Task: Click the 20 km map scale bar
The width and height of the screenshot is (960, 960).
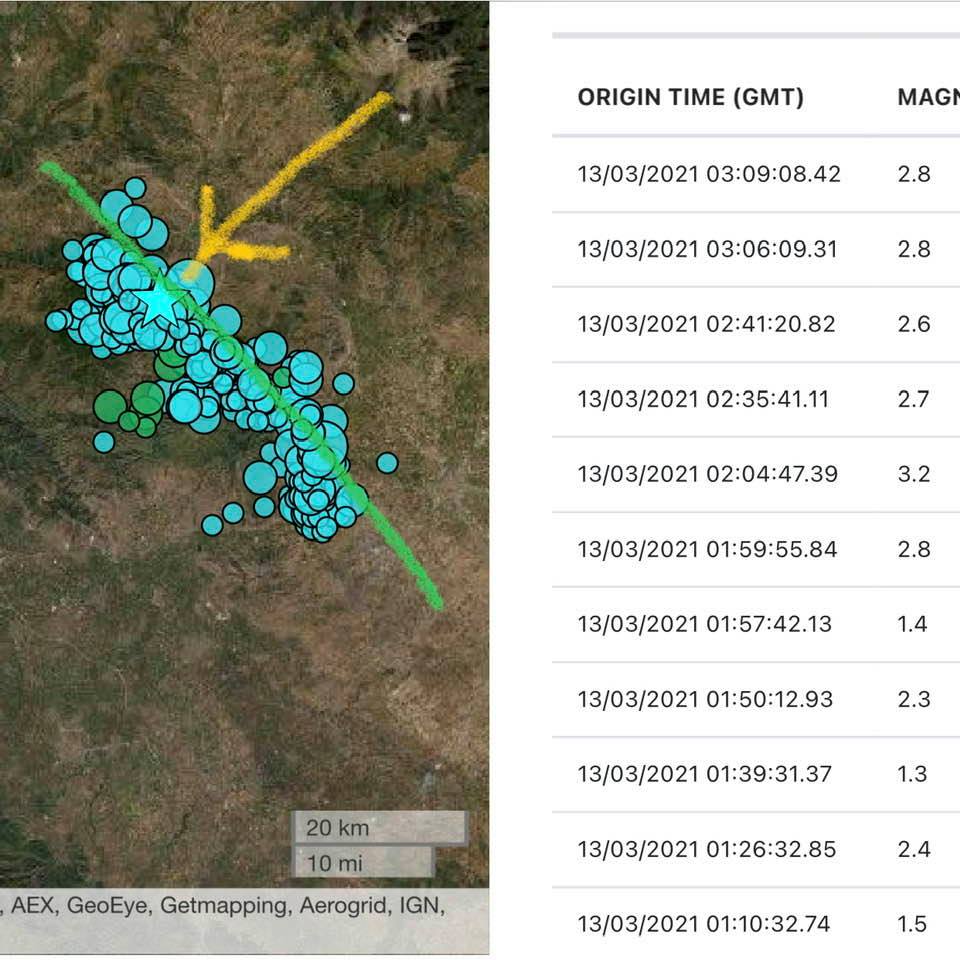Action: pyautogui.click(x=378, y=828)
